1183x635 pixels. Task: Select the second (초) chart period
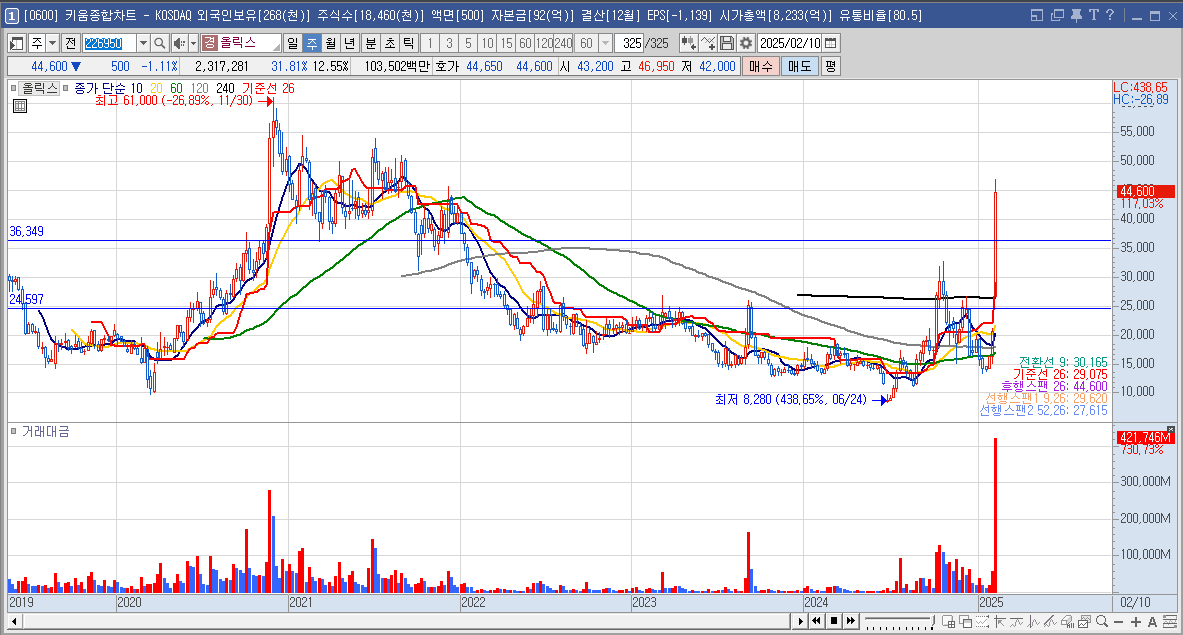tap(389, 44)
